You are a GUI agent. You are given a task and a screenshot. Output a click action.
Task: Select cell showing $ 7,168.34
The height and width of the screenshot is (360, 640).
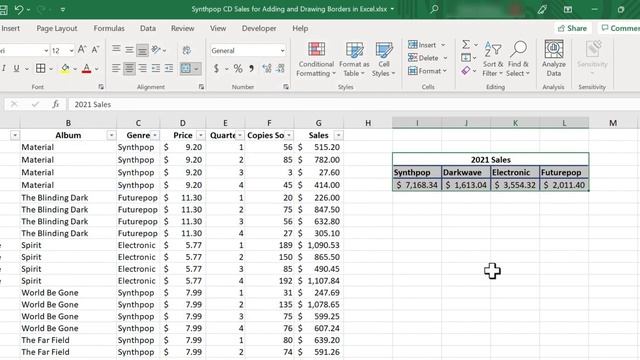tap(417, 185)
